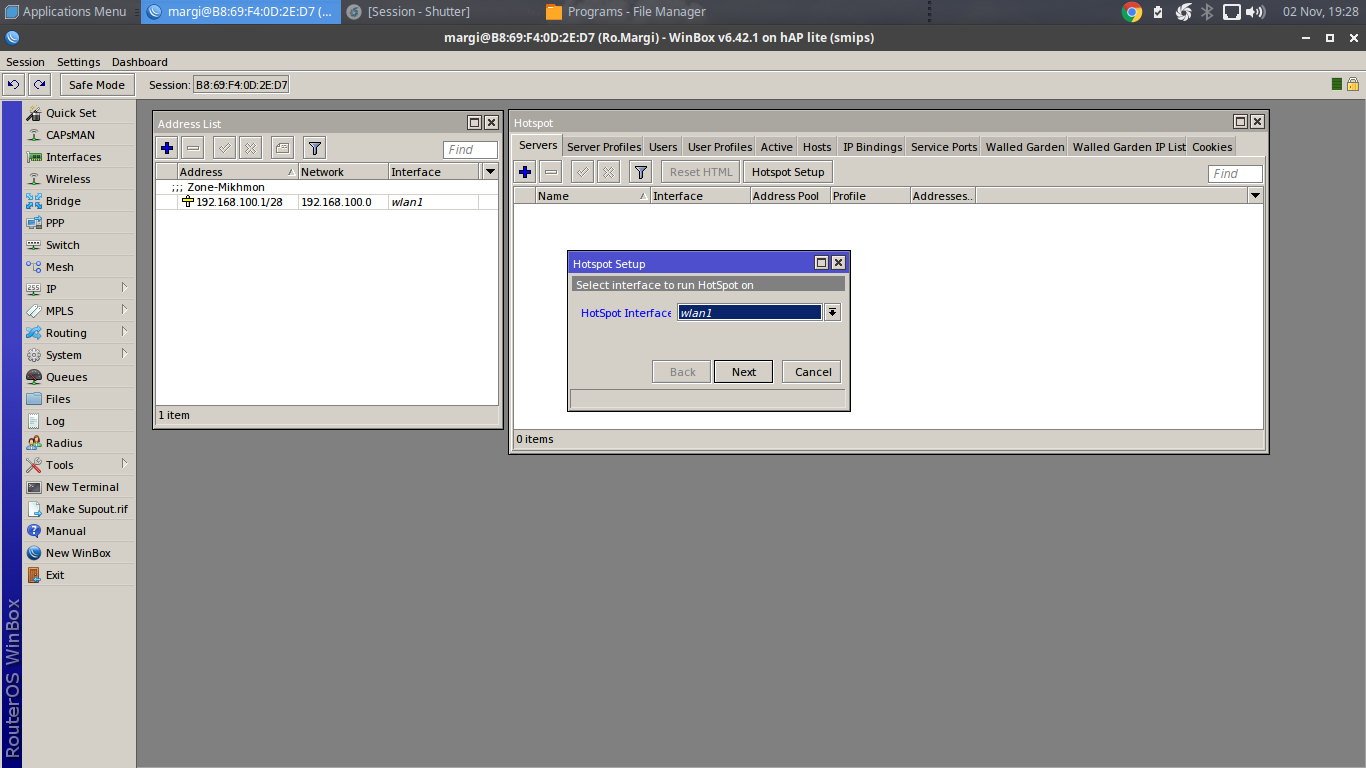
Task: Open Hotspot servers column chooser dropdown
Action: (1256, 196)
